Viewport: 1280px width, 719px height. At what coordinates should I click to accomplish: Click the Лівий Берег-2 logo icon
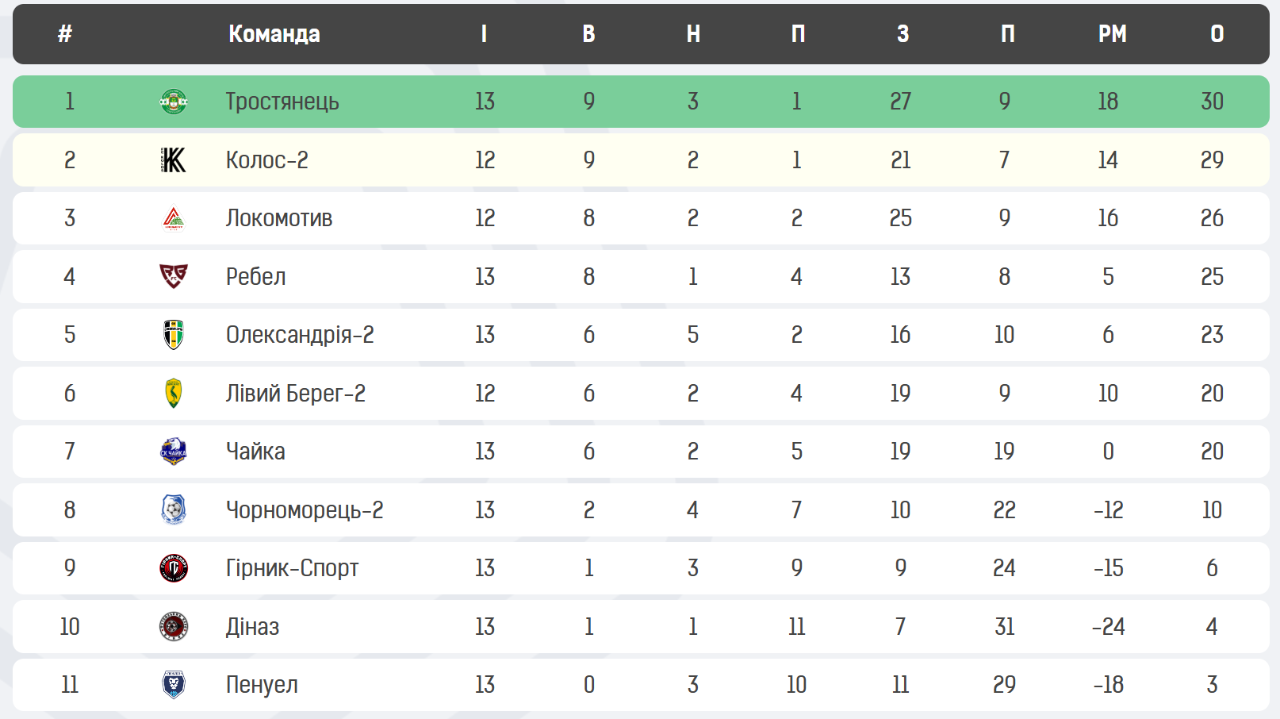174,393
